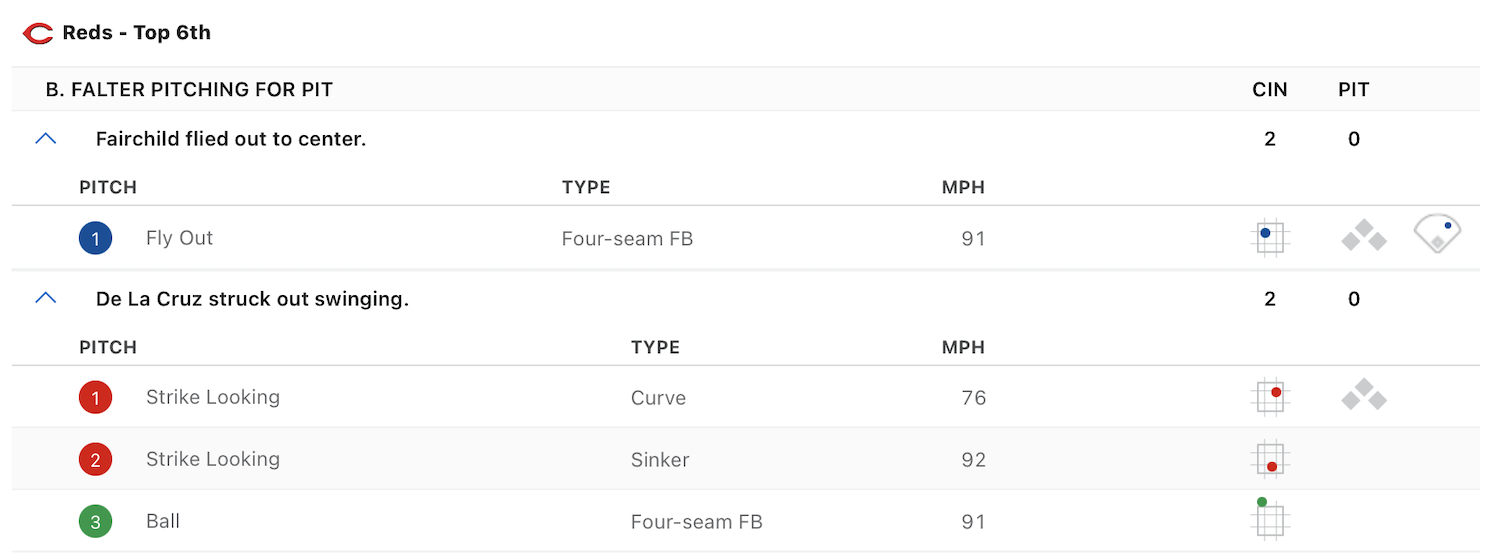Screen dimensions: 1500x553
Task: Click the blue pitch 1 Fly Out badge
Action: click(96, 238)
